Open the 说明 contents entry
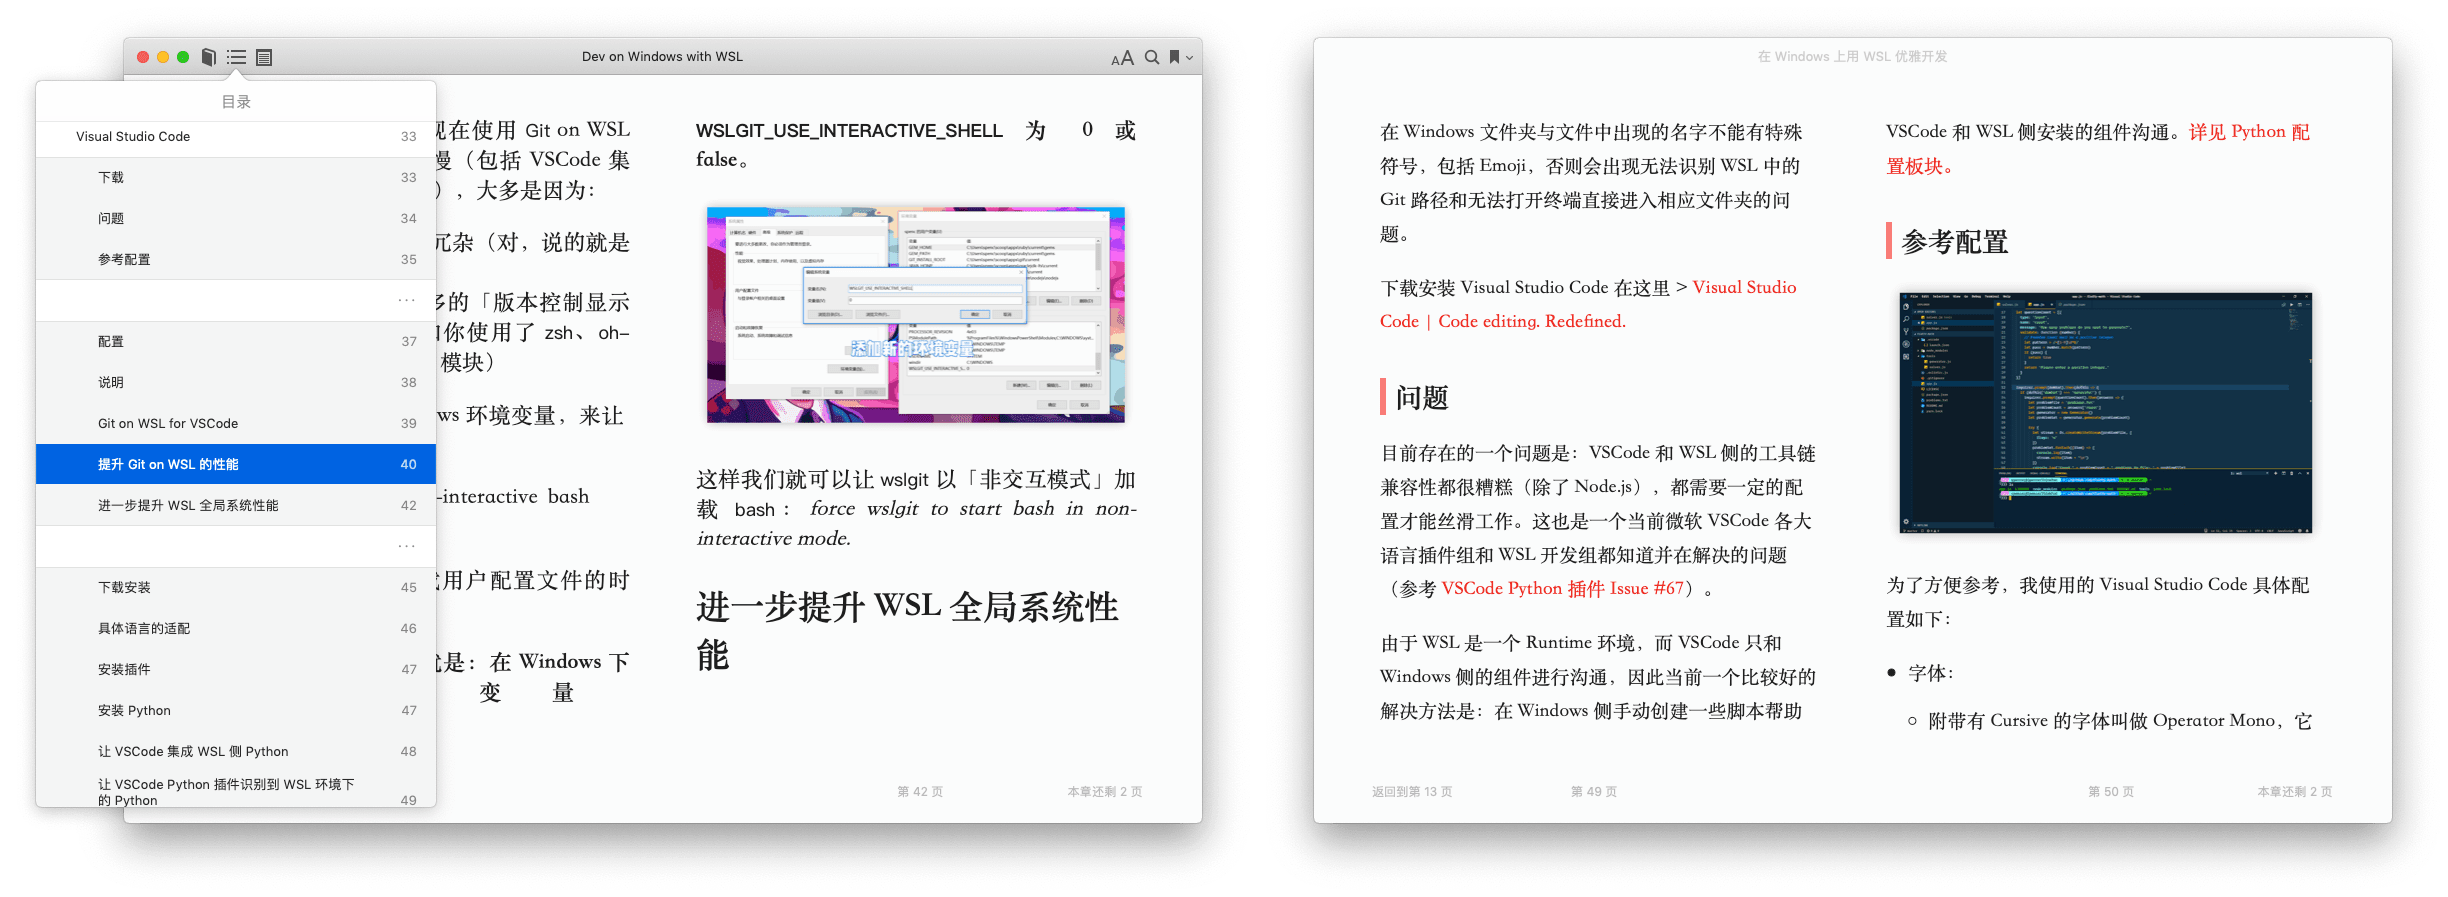Viewport: 2448px width, 897px height. pos(236,383)
